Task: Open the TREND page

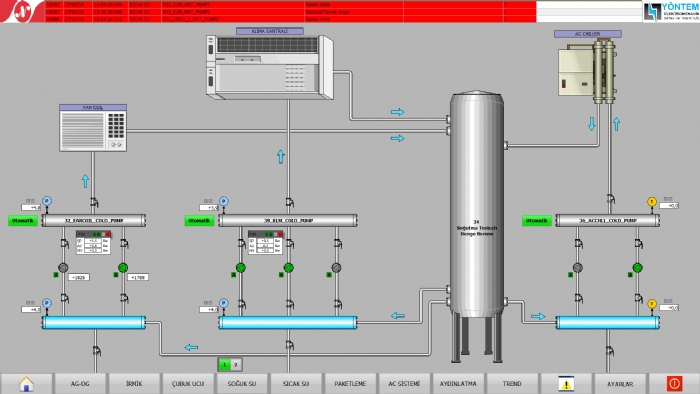Action: [512, 384]
